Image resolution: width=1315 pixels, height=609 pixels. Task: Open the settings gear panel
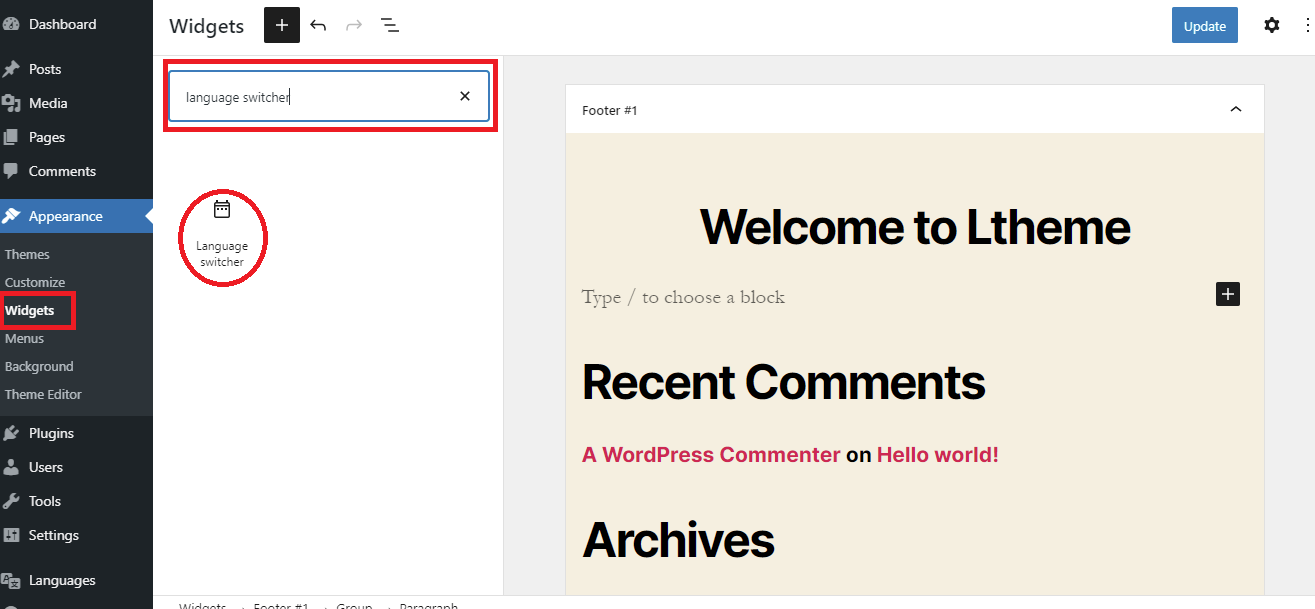coord(1272,25)
